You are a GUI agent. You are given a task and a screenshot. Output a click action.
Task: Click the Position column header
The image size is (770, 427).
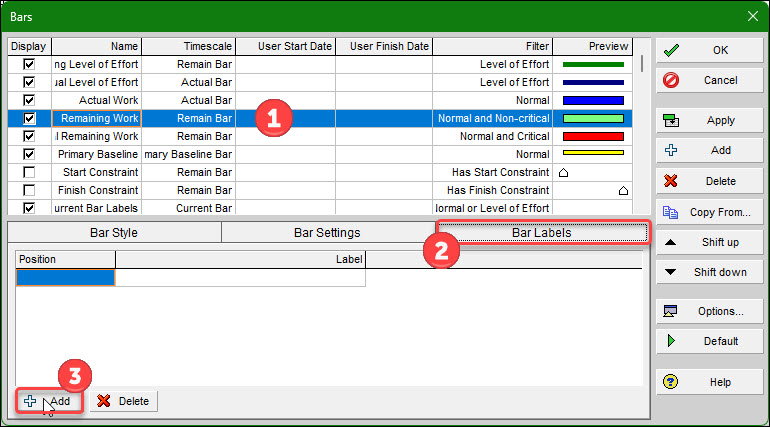point(65,259)
